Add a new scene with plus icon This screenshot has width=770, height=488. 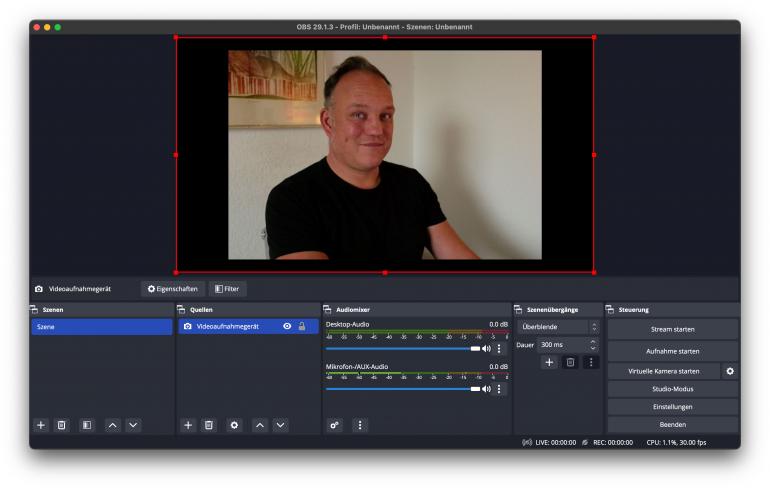click(41, 425)
